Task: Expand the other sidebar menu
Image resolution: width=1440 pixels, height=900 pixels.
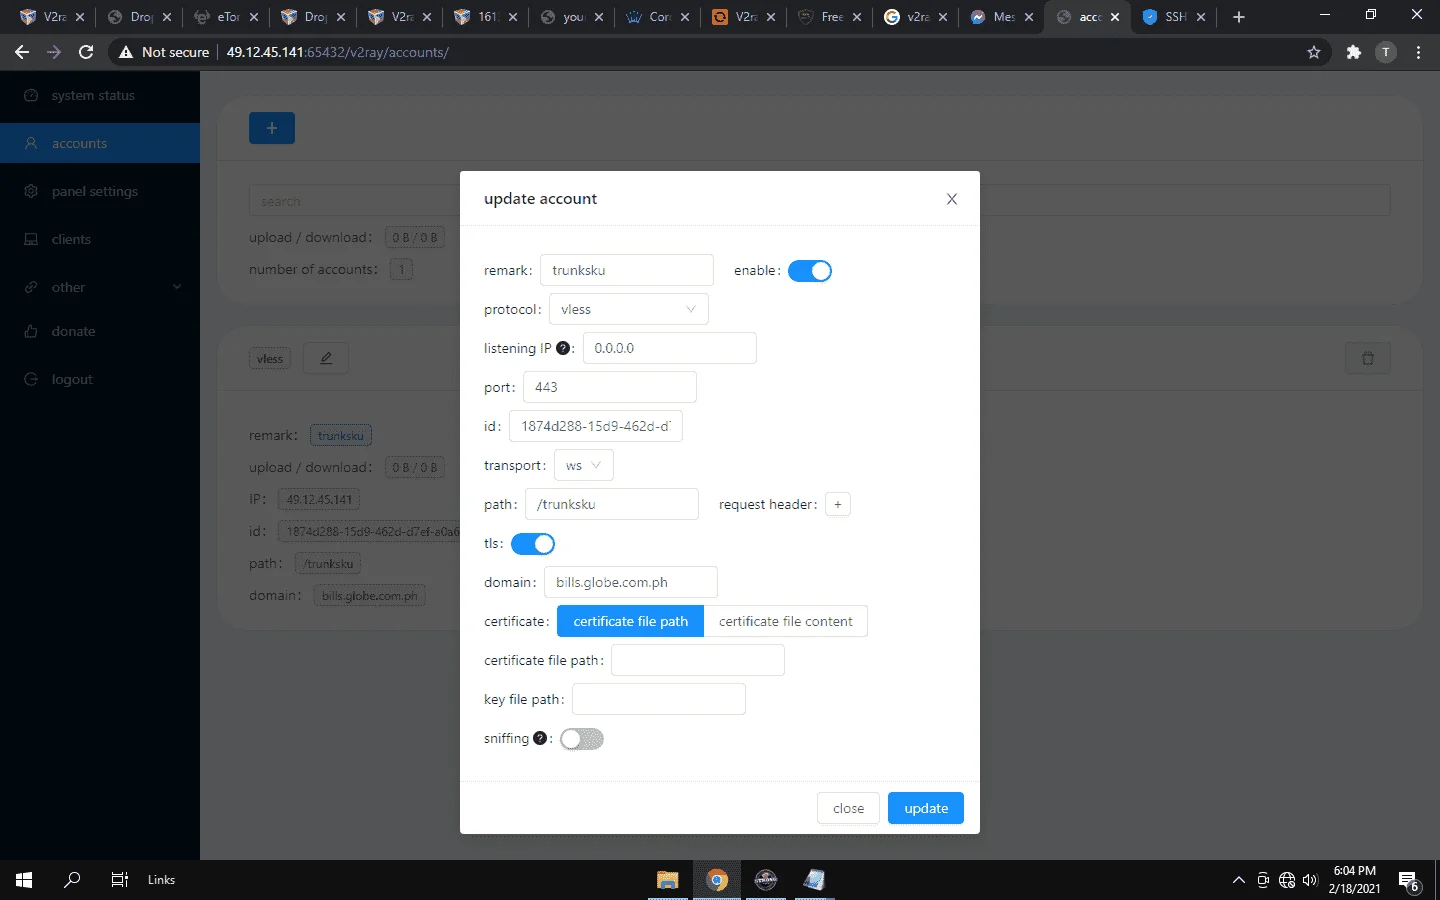Action: pyautogui.click(x=100, y=287)
